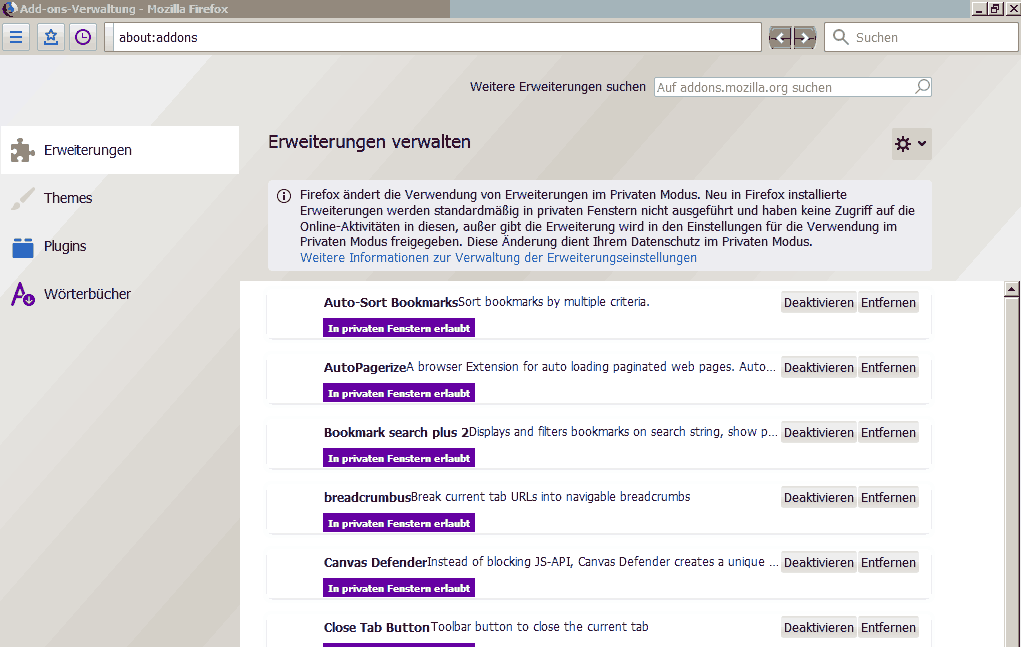Go forward with the right arrow button

805,38
